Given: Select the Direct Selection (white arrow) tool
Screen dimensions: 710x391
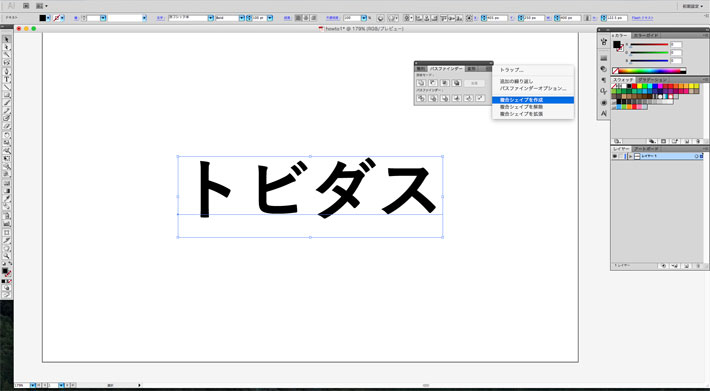Looking at the screenshot, I should [x=6, y=47].
